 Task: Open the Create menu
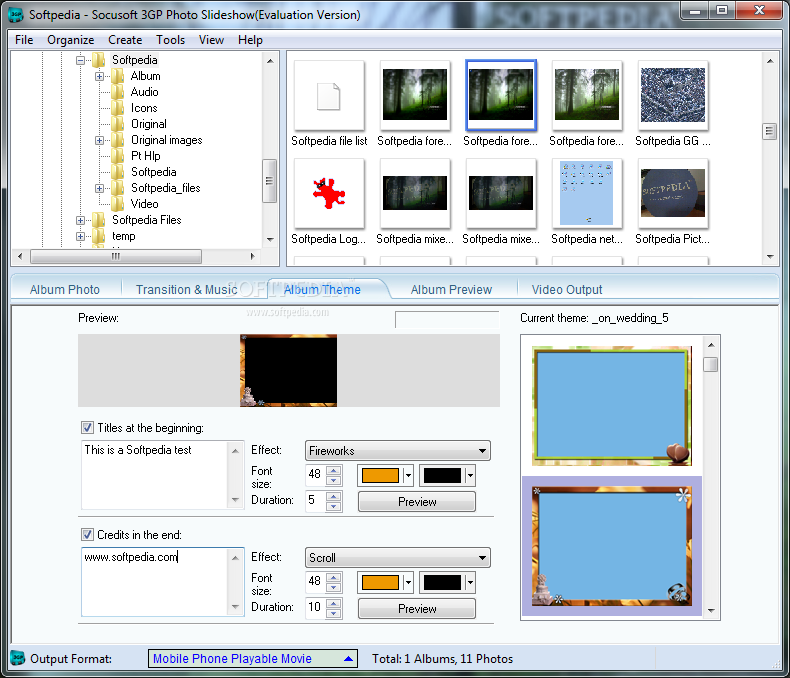pos(125,40)
